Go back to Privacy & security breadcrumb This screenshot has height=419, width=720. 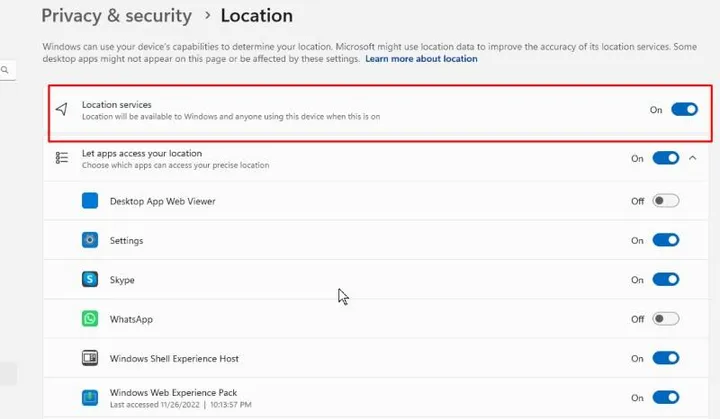coord(117,16)
